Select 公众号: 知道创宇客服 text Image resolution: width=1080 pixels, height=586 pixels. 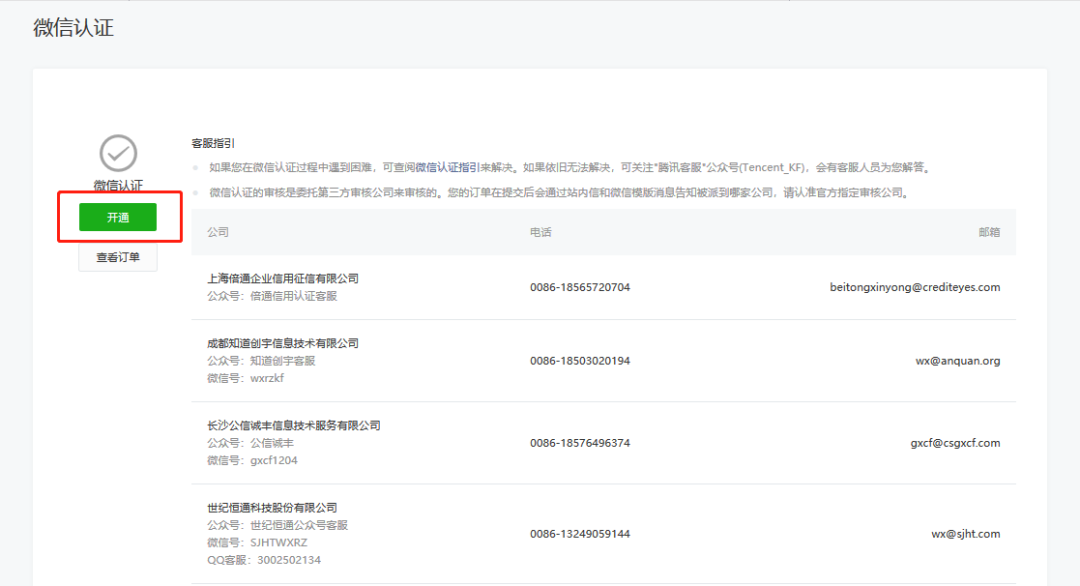tap(261, 361)
